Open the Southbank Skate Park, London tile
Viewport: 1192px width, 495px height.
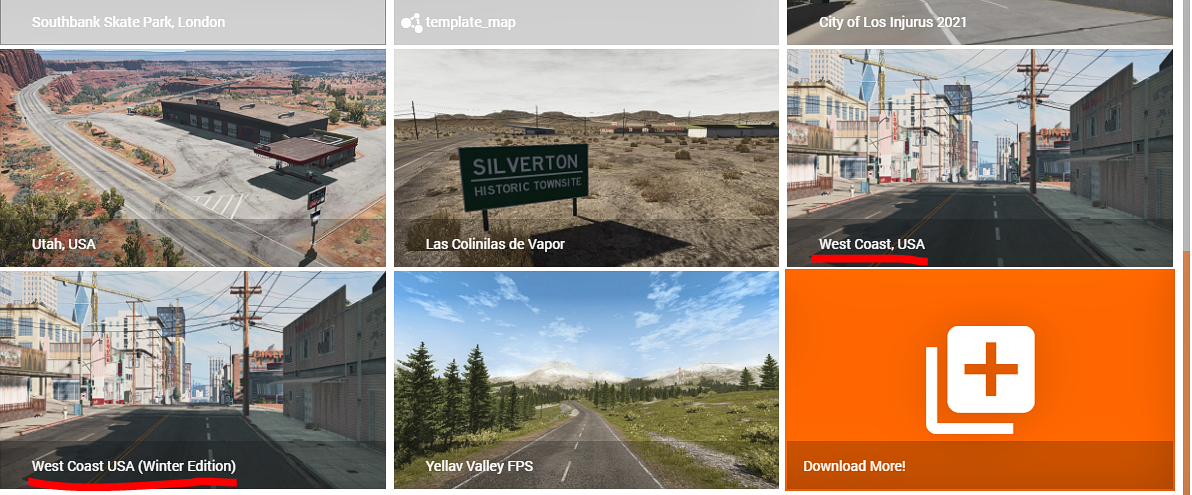click(192, 22)
